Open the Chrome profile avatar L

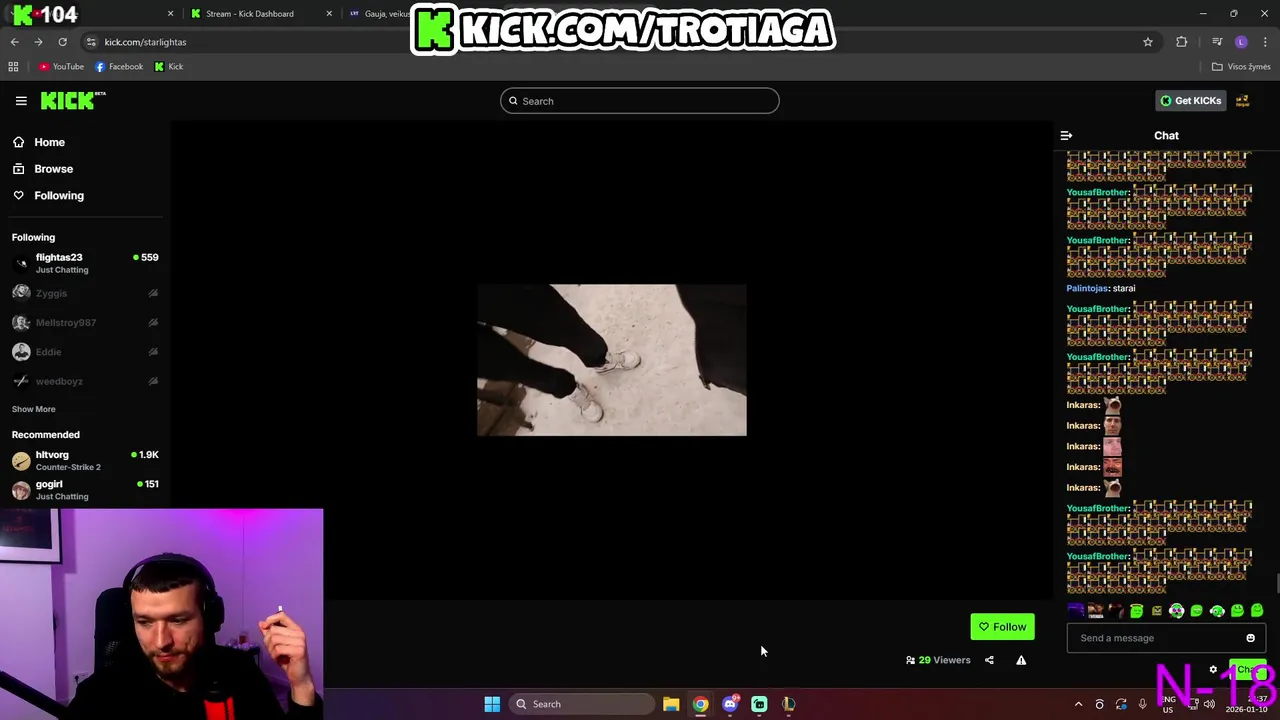click(x=1241, y=42)
